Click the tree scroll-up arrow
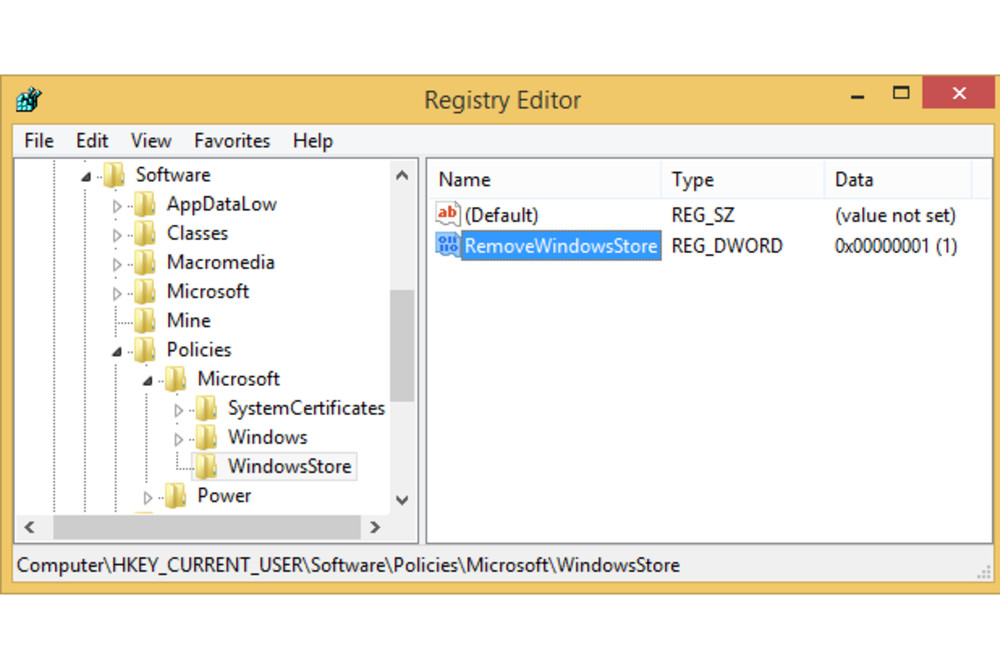The image size is (1000, 669). (402, 175)
